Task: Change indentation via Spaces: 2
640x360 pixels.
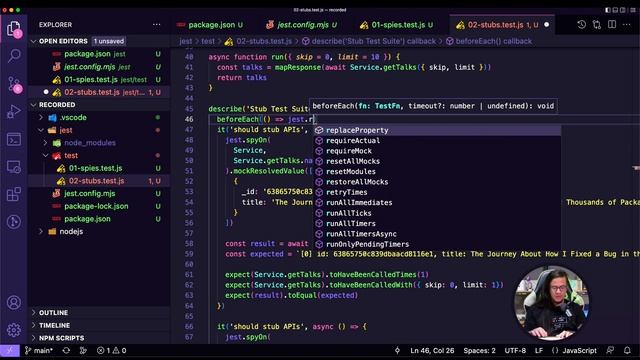Action: click(x=479, y=350)
